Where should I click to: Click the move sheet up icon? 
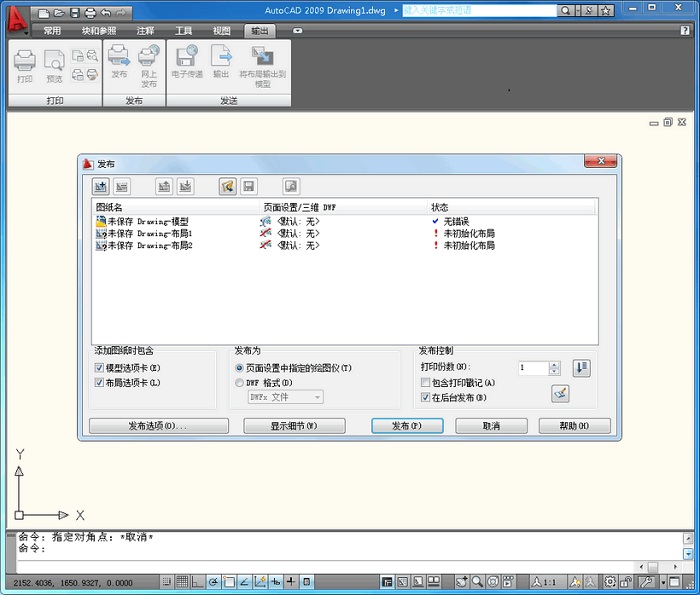164,186
